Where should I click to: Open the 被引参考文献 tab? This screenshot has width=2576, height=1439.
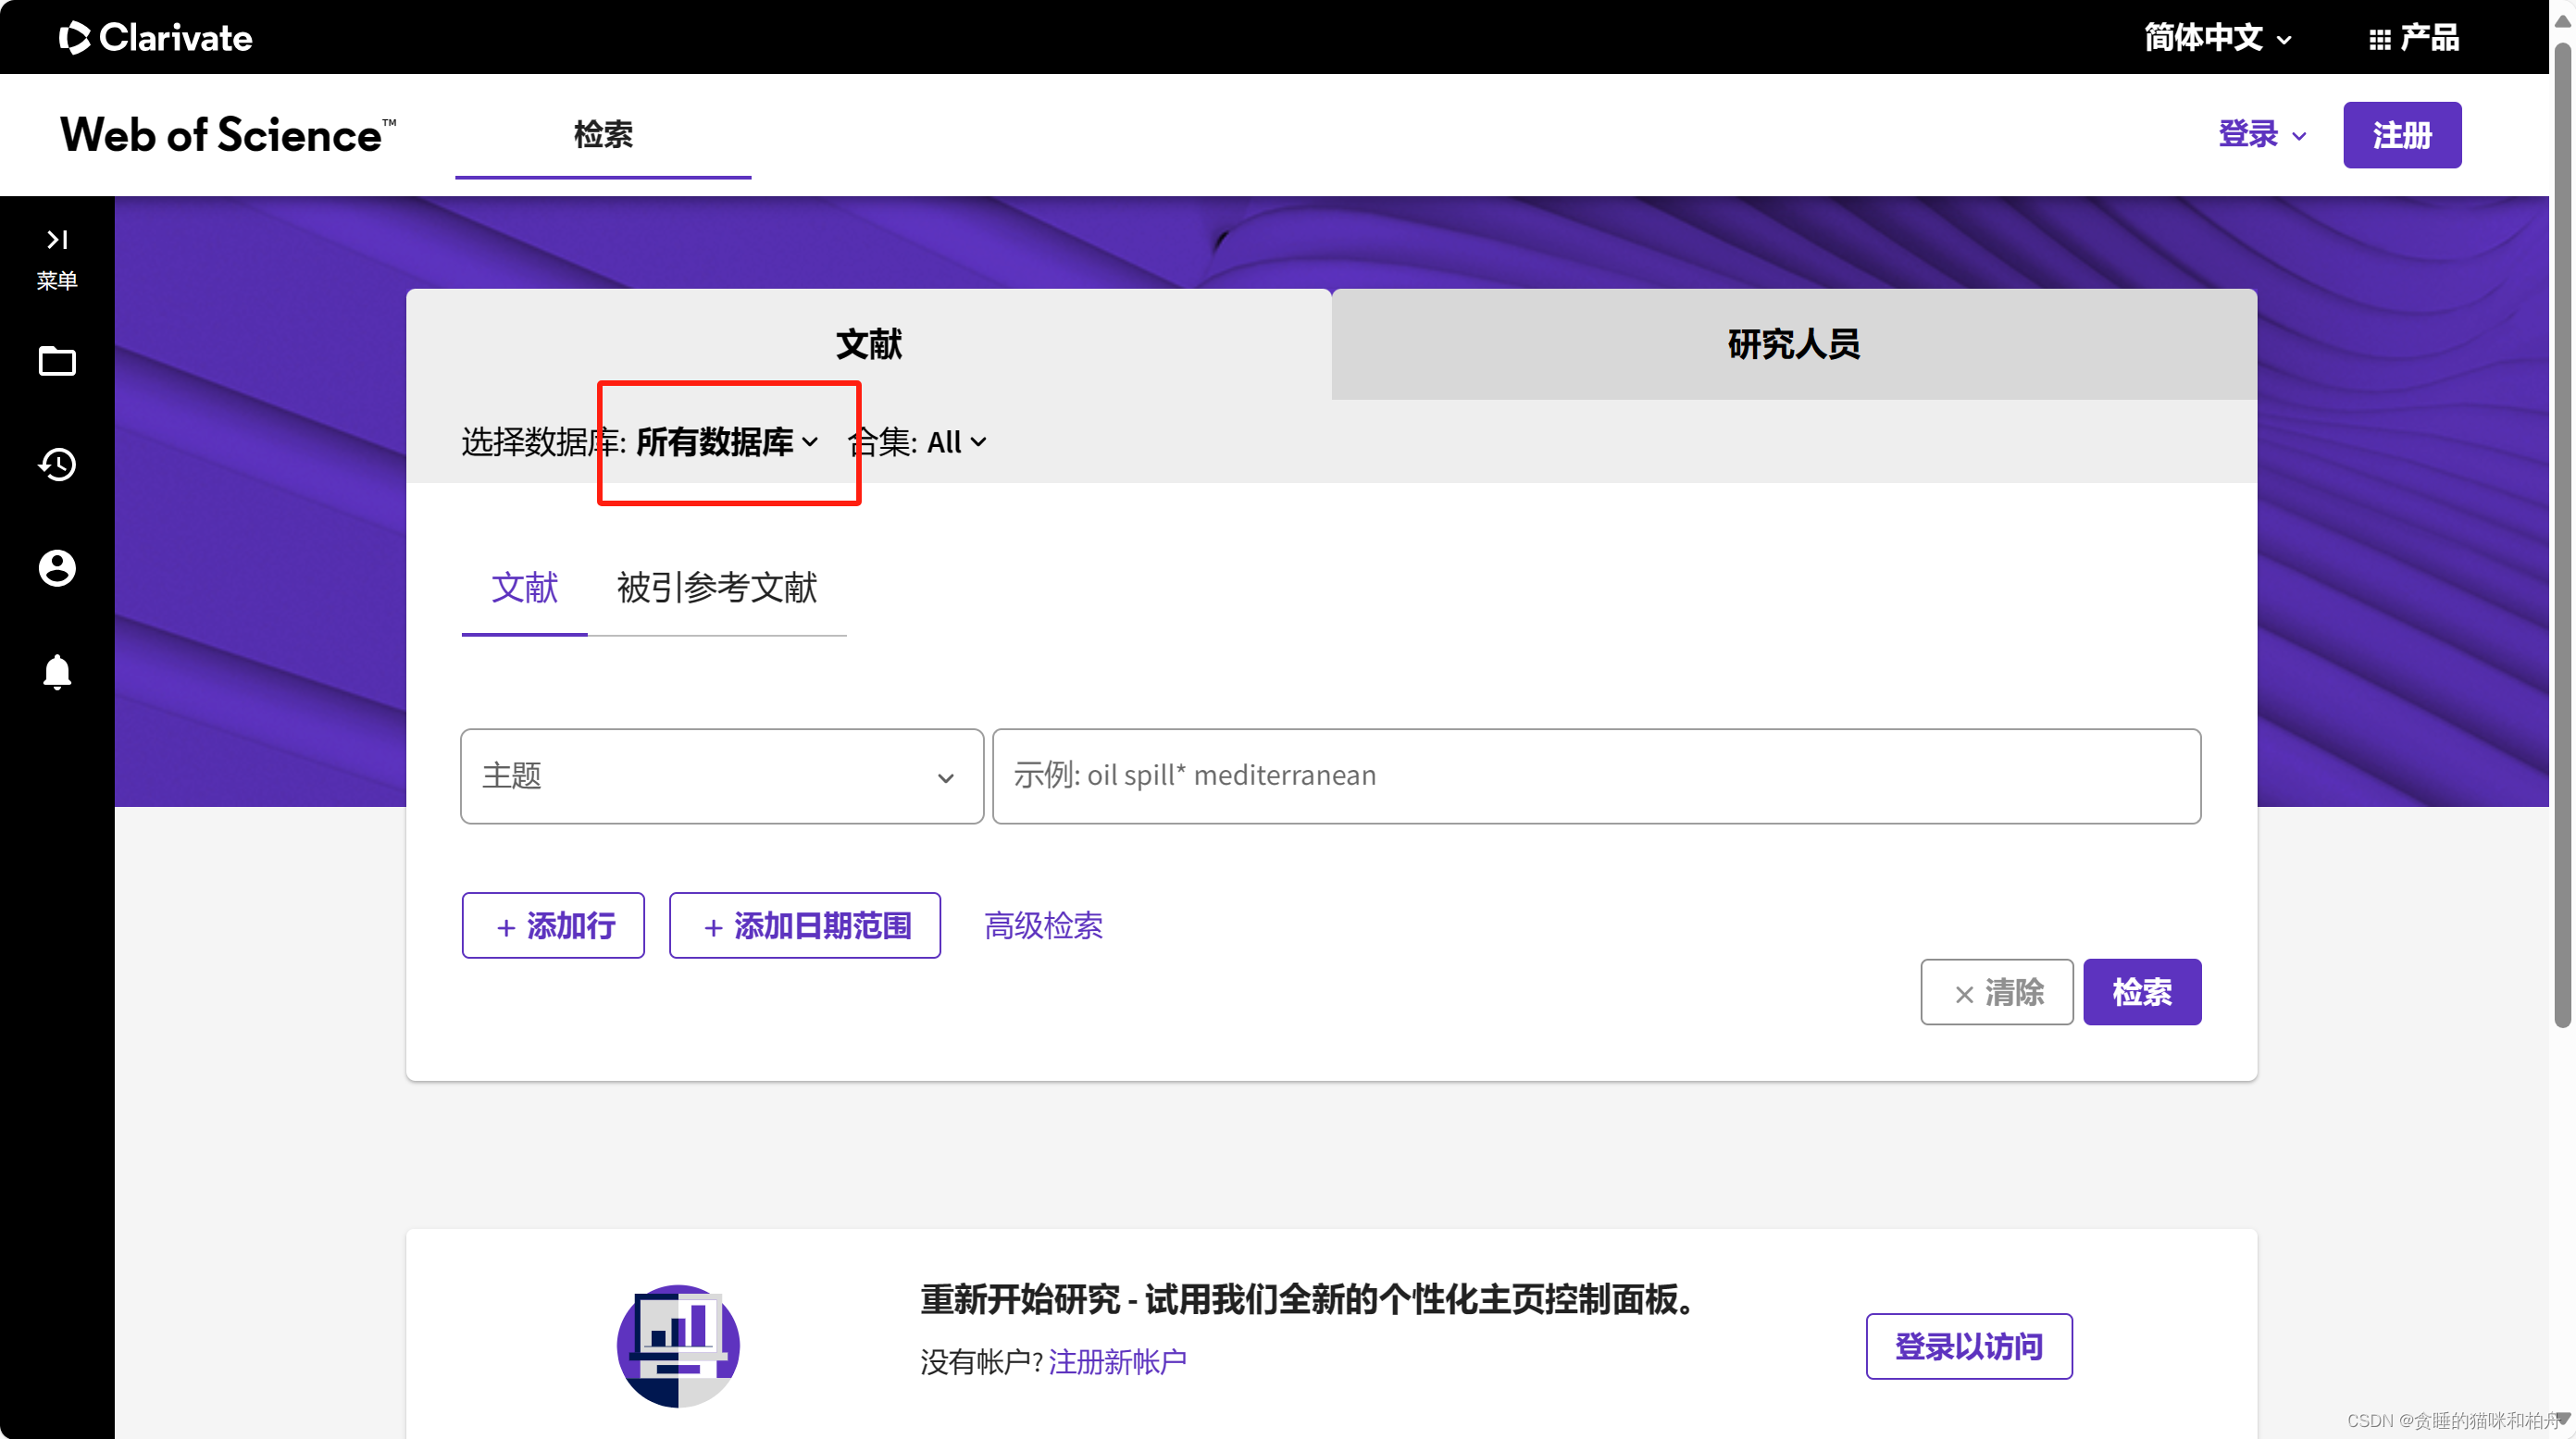(x=716, y=589)
